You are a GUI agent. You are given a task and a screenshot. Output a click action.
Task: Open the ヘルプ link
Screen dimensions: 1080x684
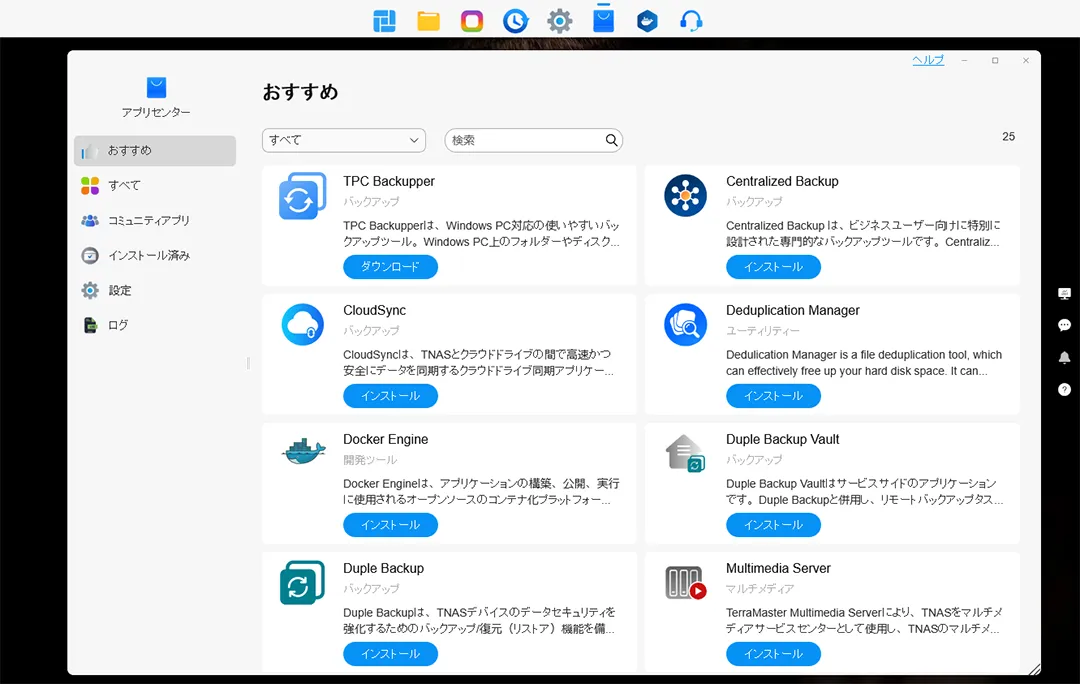tap(927, 60)
